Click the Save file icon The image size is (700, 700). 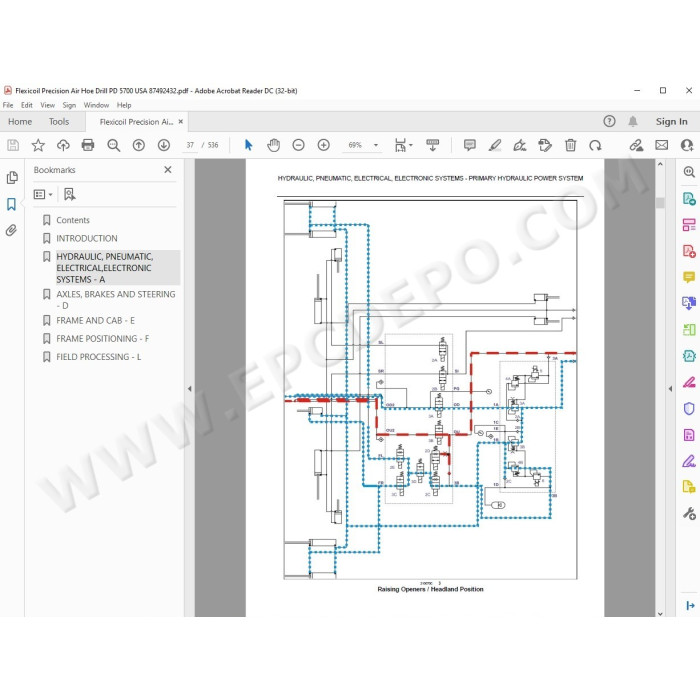click(13, 145)
